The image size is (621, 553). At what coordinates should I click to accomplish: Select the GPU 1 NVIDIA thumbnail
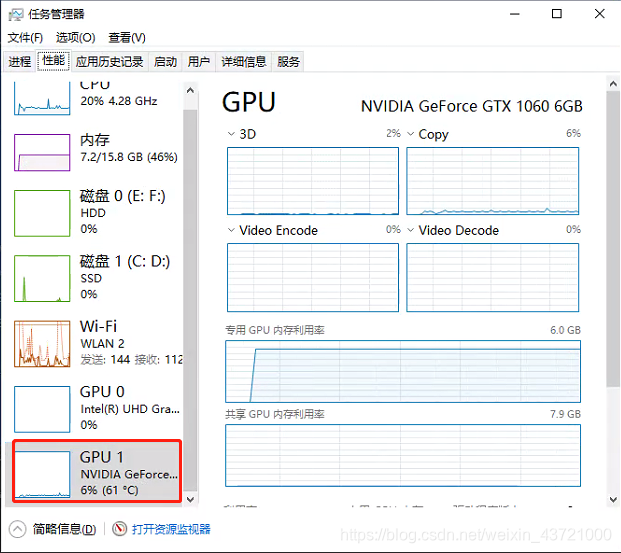pyautogui.click(x=42, y=475)
